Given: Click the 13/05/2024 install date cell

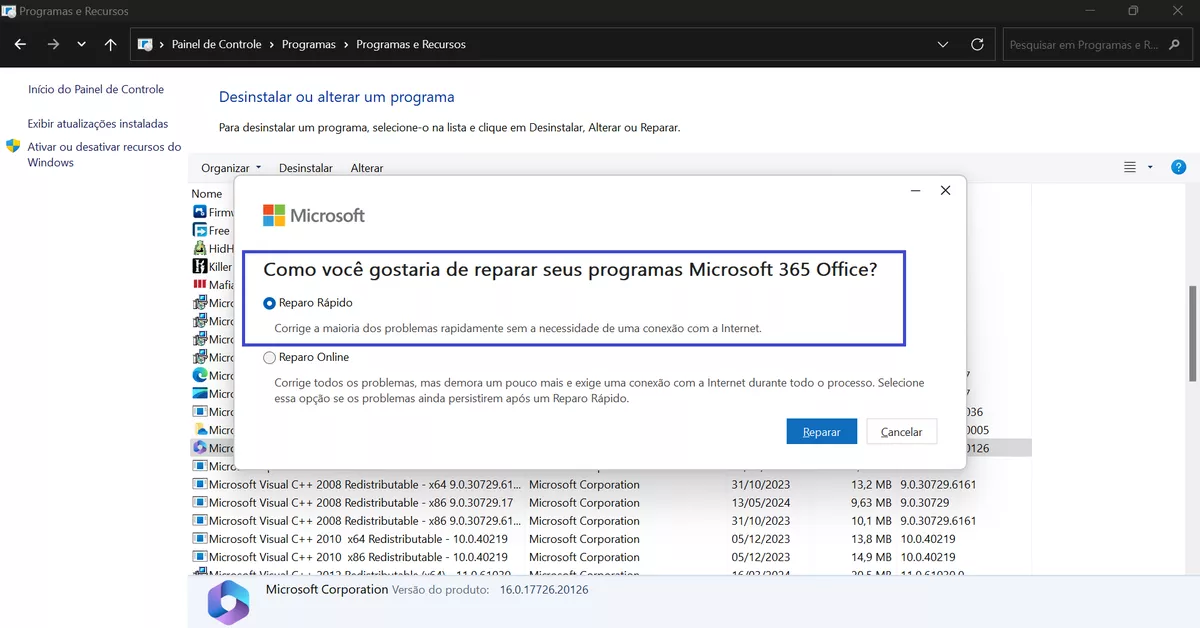Looking at the screenshot, I should [x=760, y=503].
